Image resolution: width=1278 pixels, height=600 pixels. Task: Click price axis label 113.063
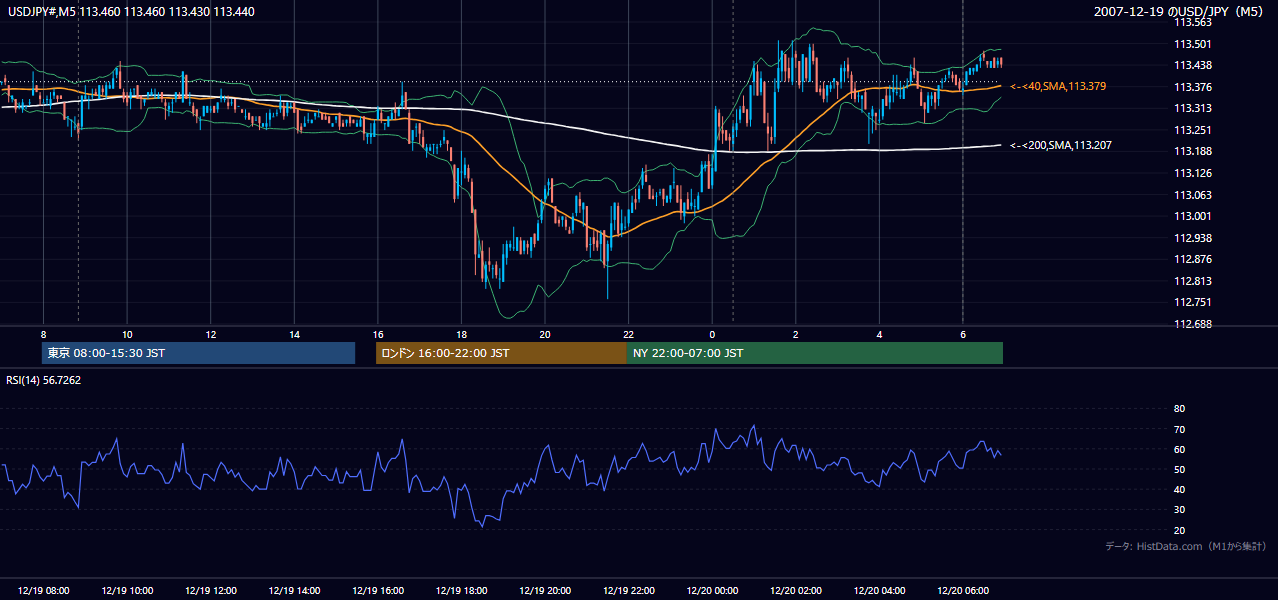pos(1193,195)
